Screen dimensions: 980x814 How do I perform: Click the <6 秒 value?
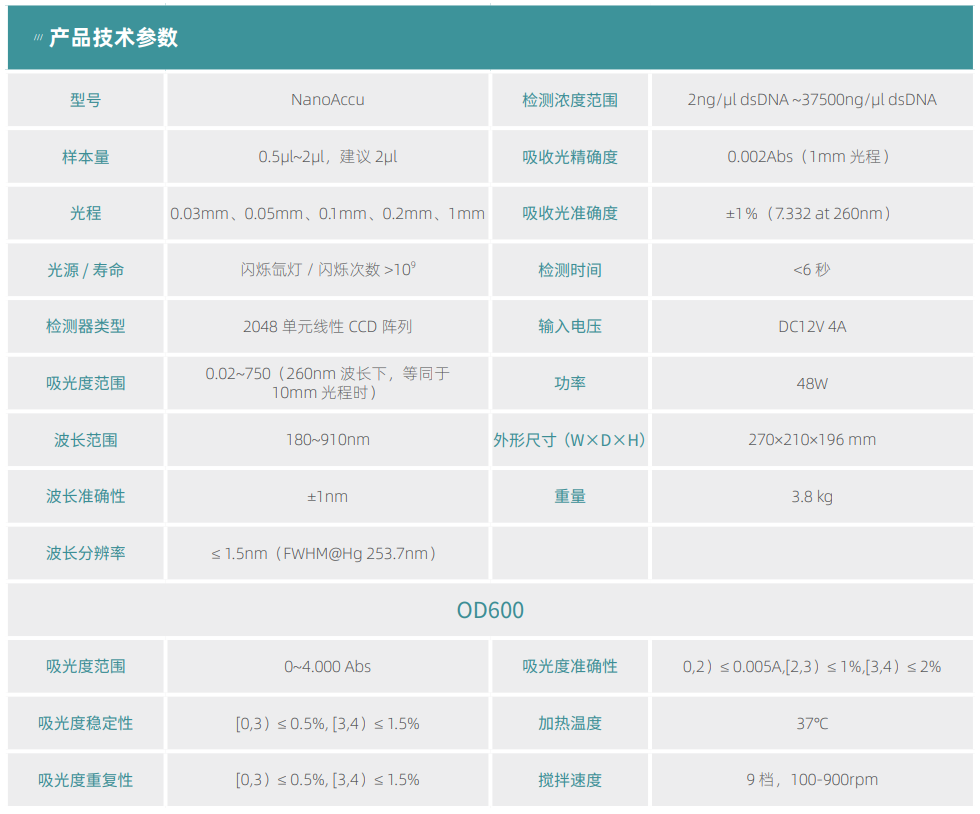[x=812, y=270]
